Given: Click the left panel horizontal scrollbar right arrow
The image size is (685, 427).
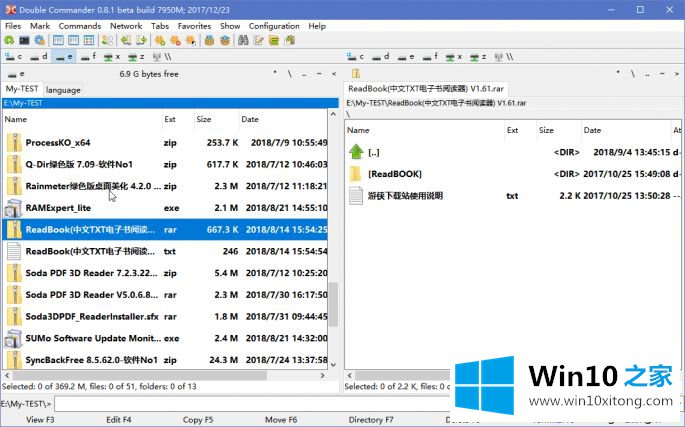Looking at the screenshot, I should tap(322, 375).
